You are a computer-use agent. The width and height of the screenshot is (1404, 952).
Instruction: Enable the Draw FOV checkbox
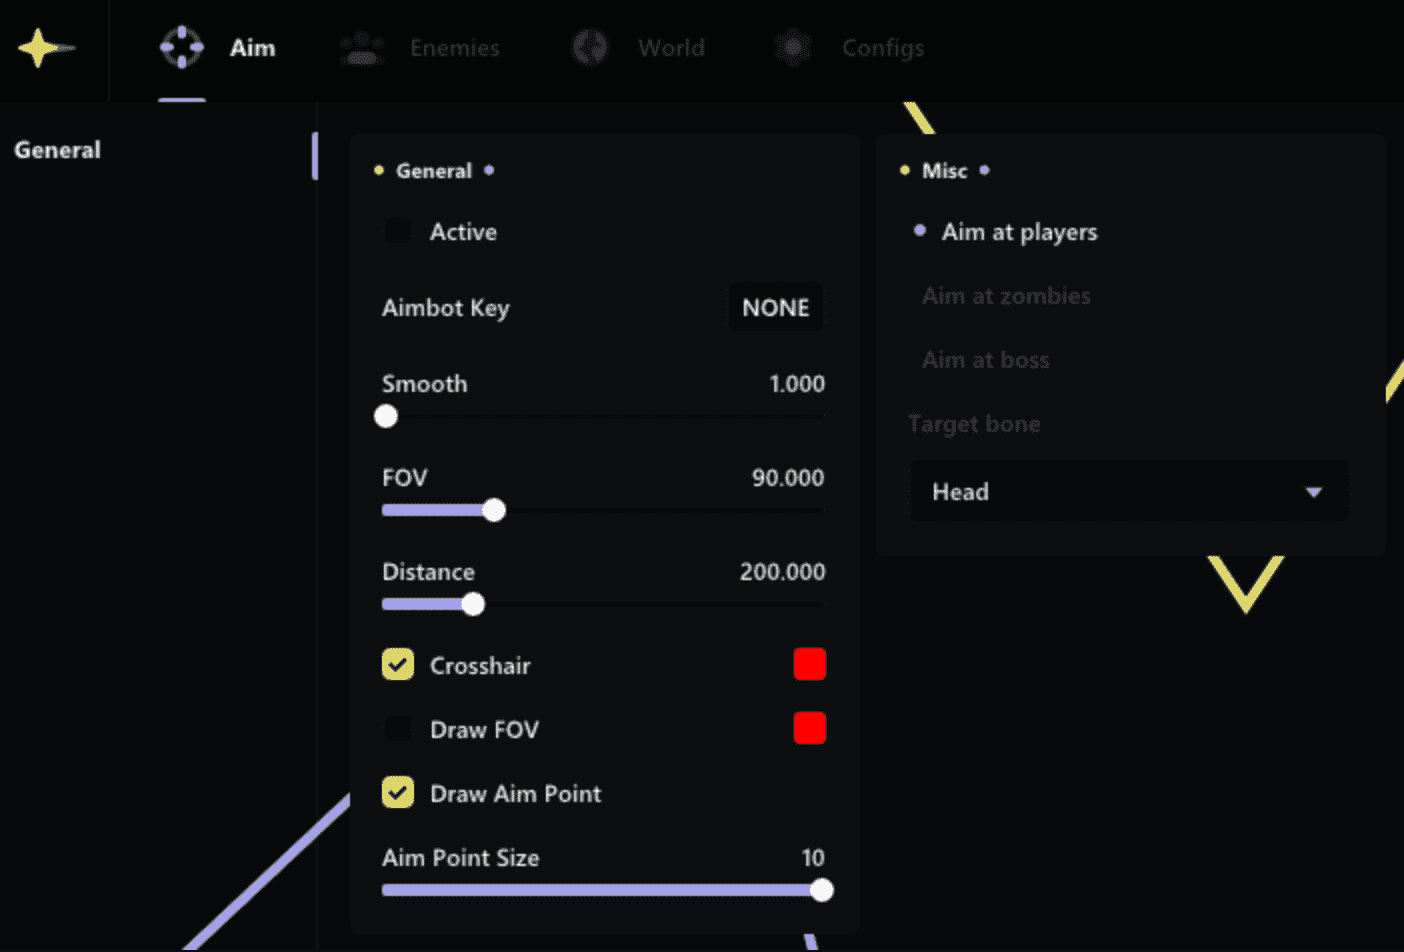tap(398, 729)
